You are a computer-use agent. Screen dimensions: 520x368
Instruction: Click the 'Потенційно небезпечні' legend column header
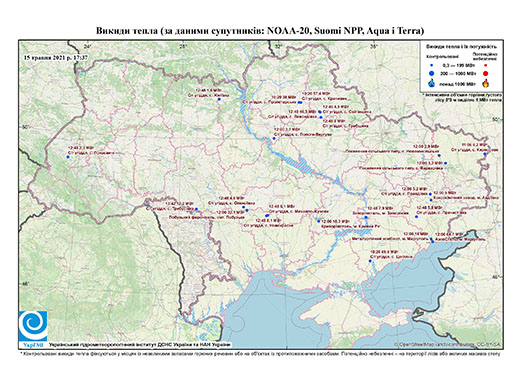485,56
